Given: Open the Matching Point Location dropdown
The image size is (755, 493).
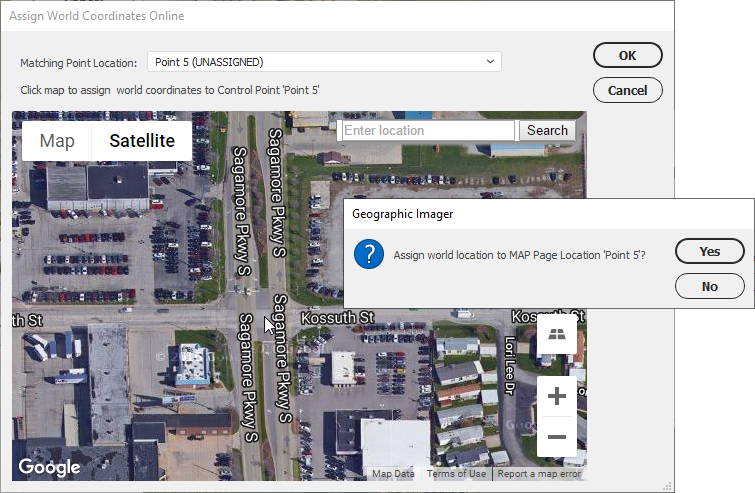Looking at the screenshot, I should [324, 62].
